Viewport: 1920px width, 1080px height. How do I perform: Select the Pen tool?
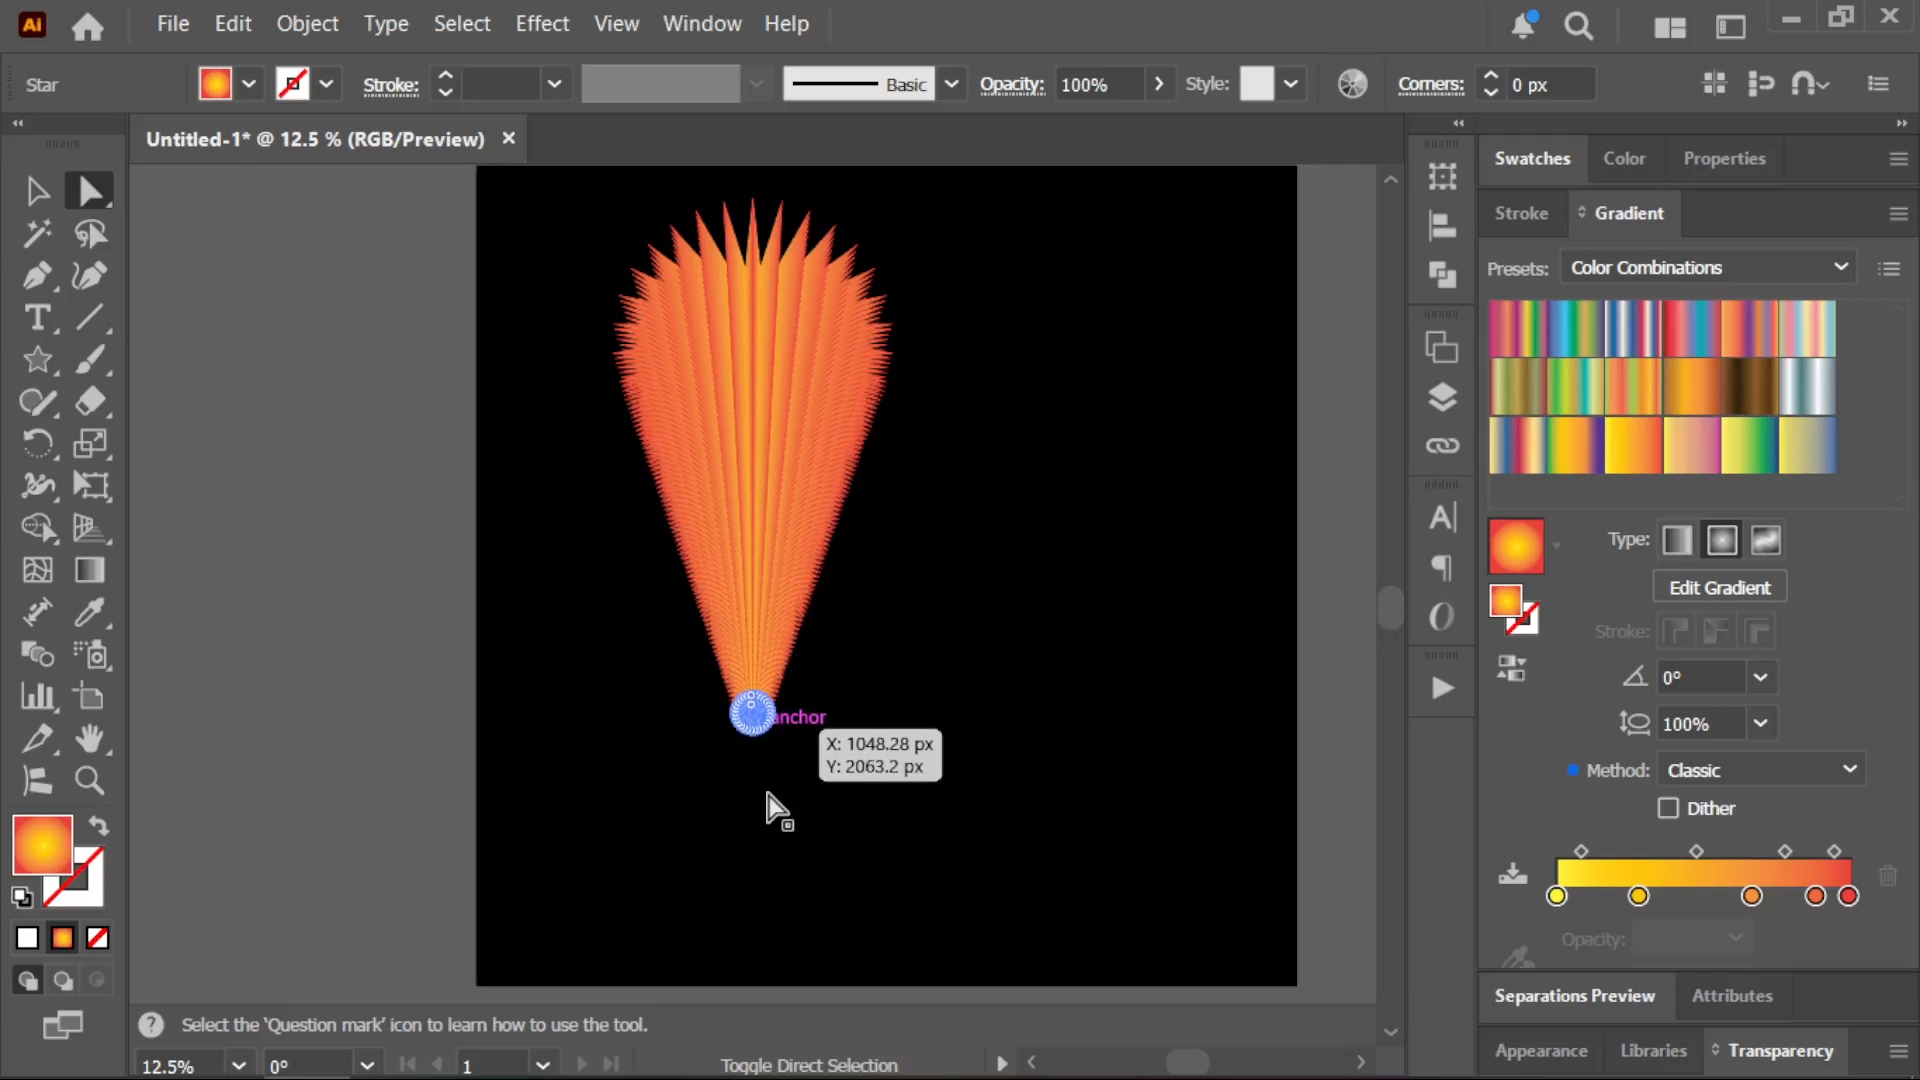coord(37,276)
